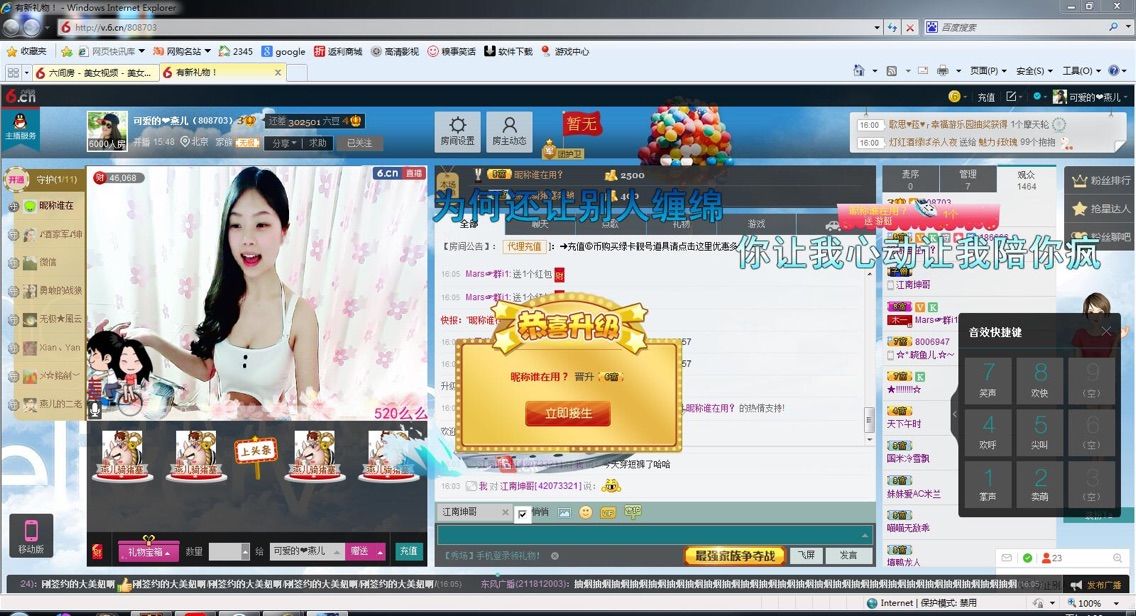Click the 最强家族争夺战 banner button
Screen dimensions: 1136x616
(735, 556)
